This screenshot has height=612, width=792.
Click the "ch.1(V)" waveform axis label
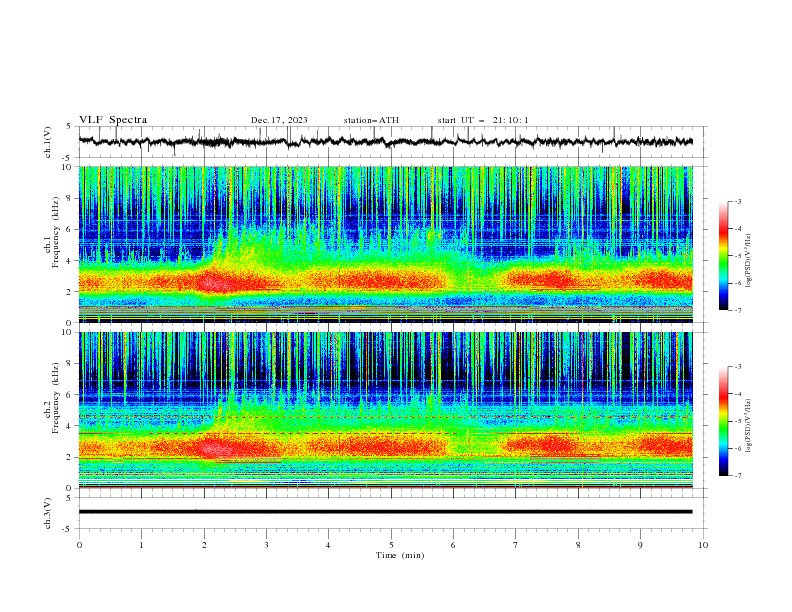pos(48,142)
